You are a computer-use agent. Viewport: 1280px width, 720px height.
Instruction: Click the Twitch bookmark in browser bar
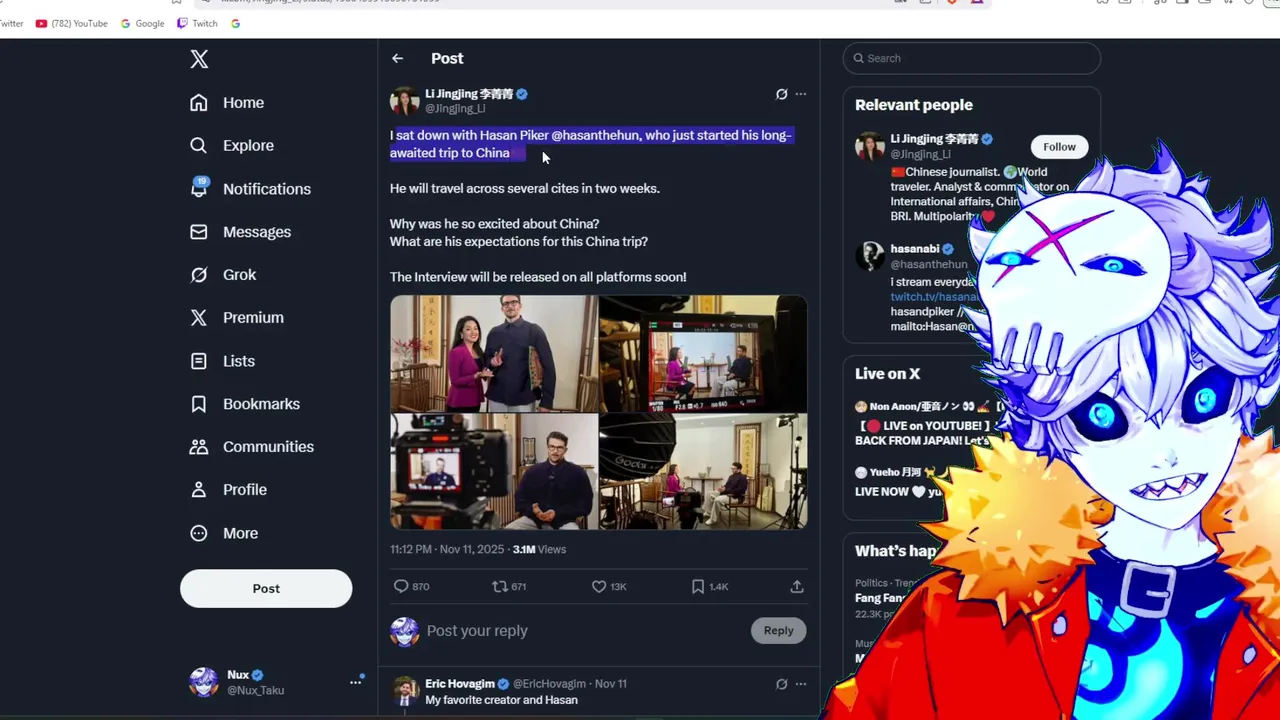click(197, 23)
